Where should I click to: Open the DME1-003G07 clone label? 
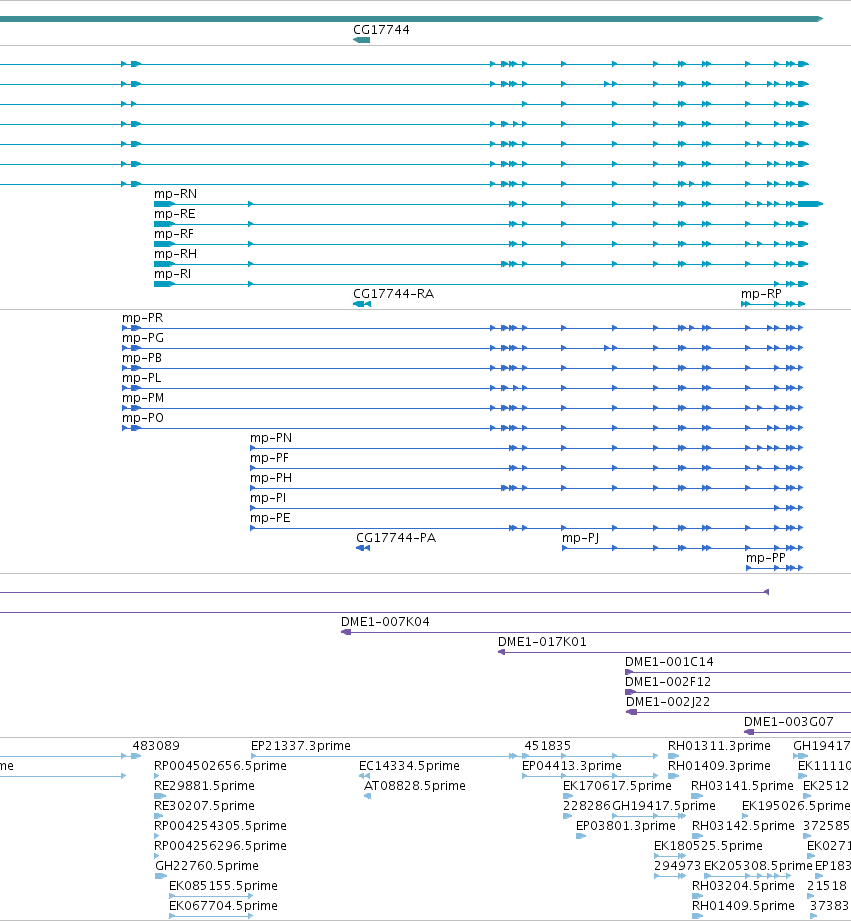(789, 721)
